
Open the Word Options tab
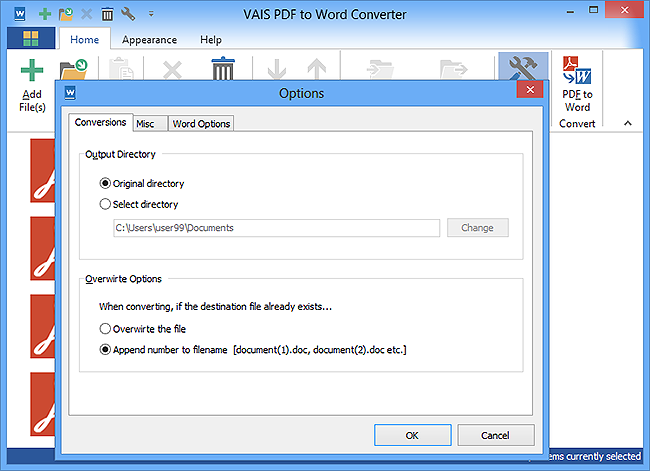[201, 124]
